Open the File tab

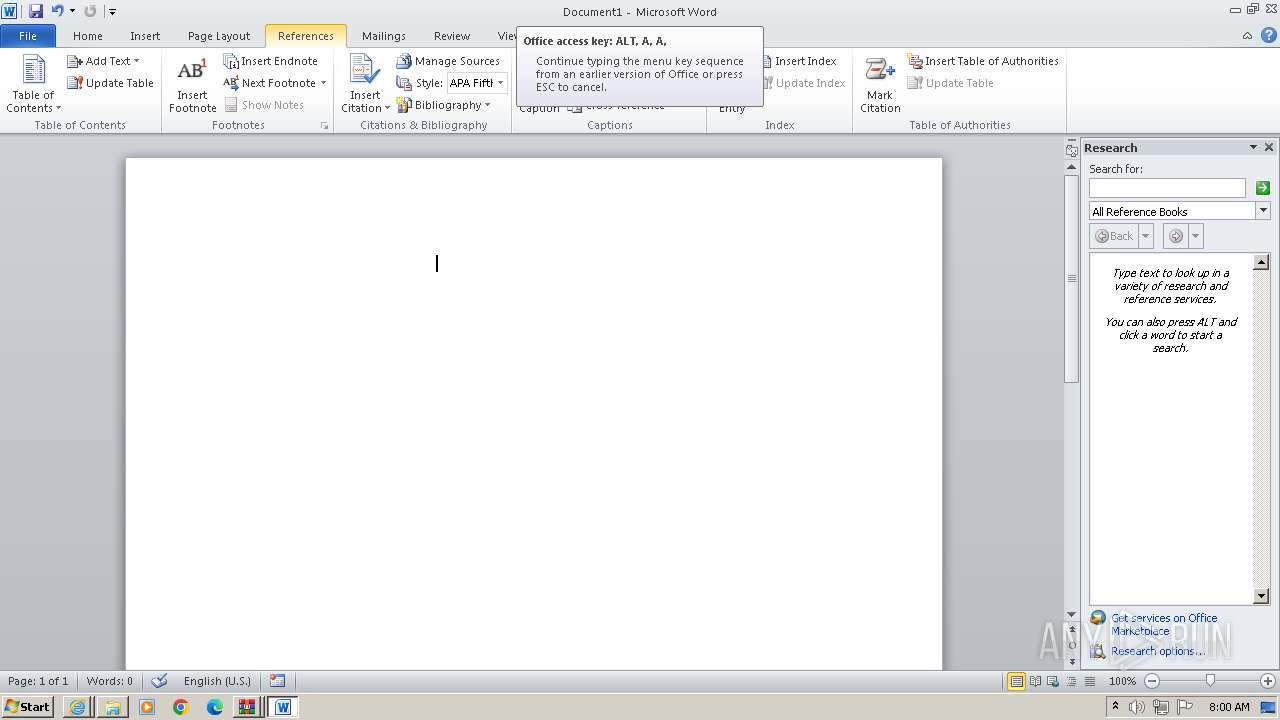tap(28, 36)
